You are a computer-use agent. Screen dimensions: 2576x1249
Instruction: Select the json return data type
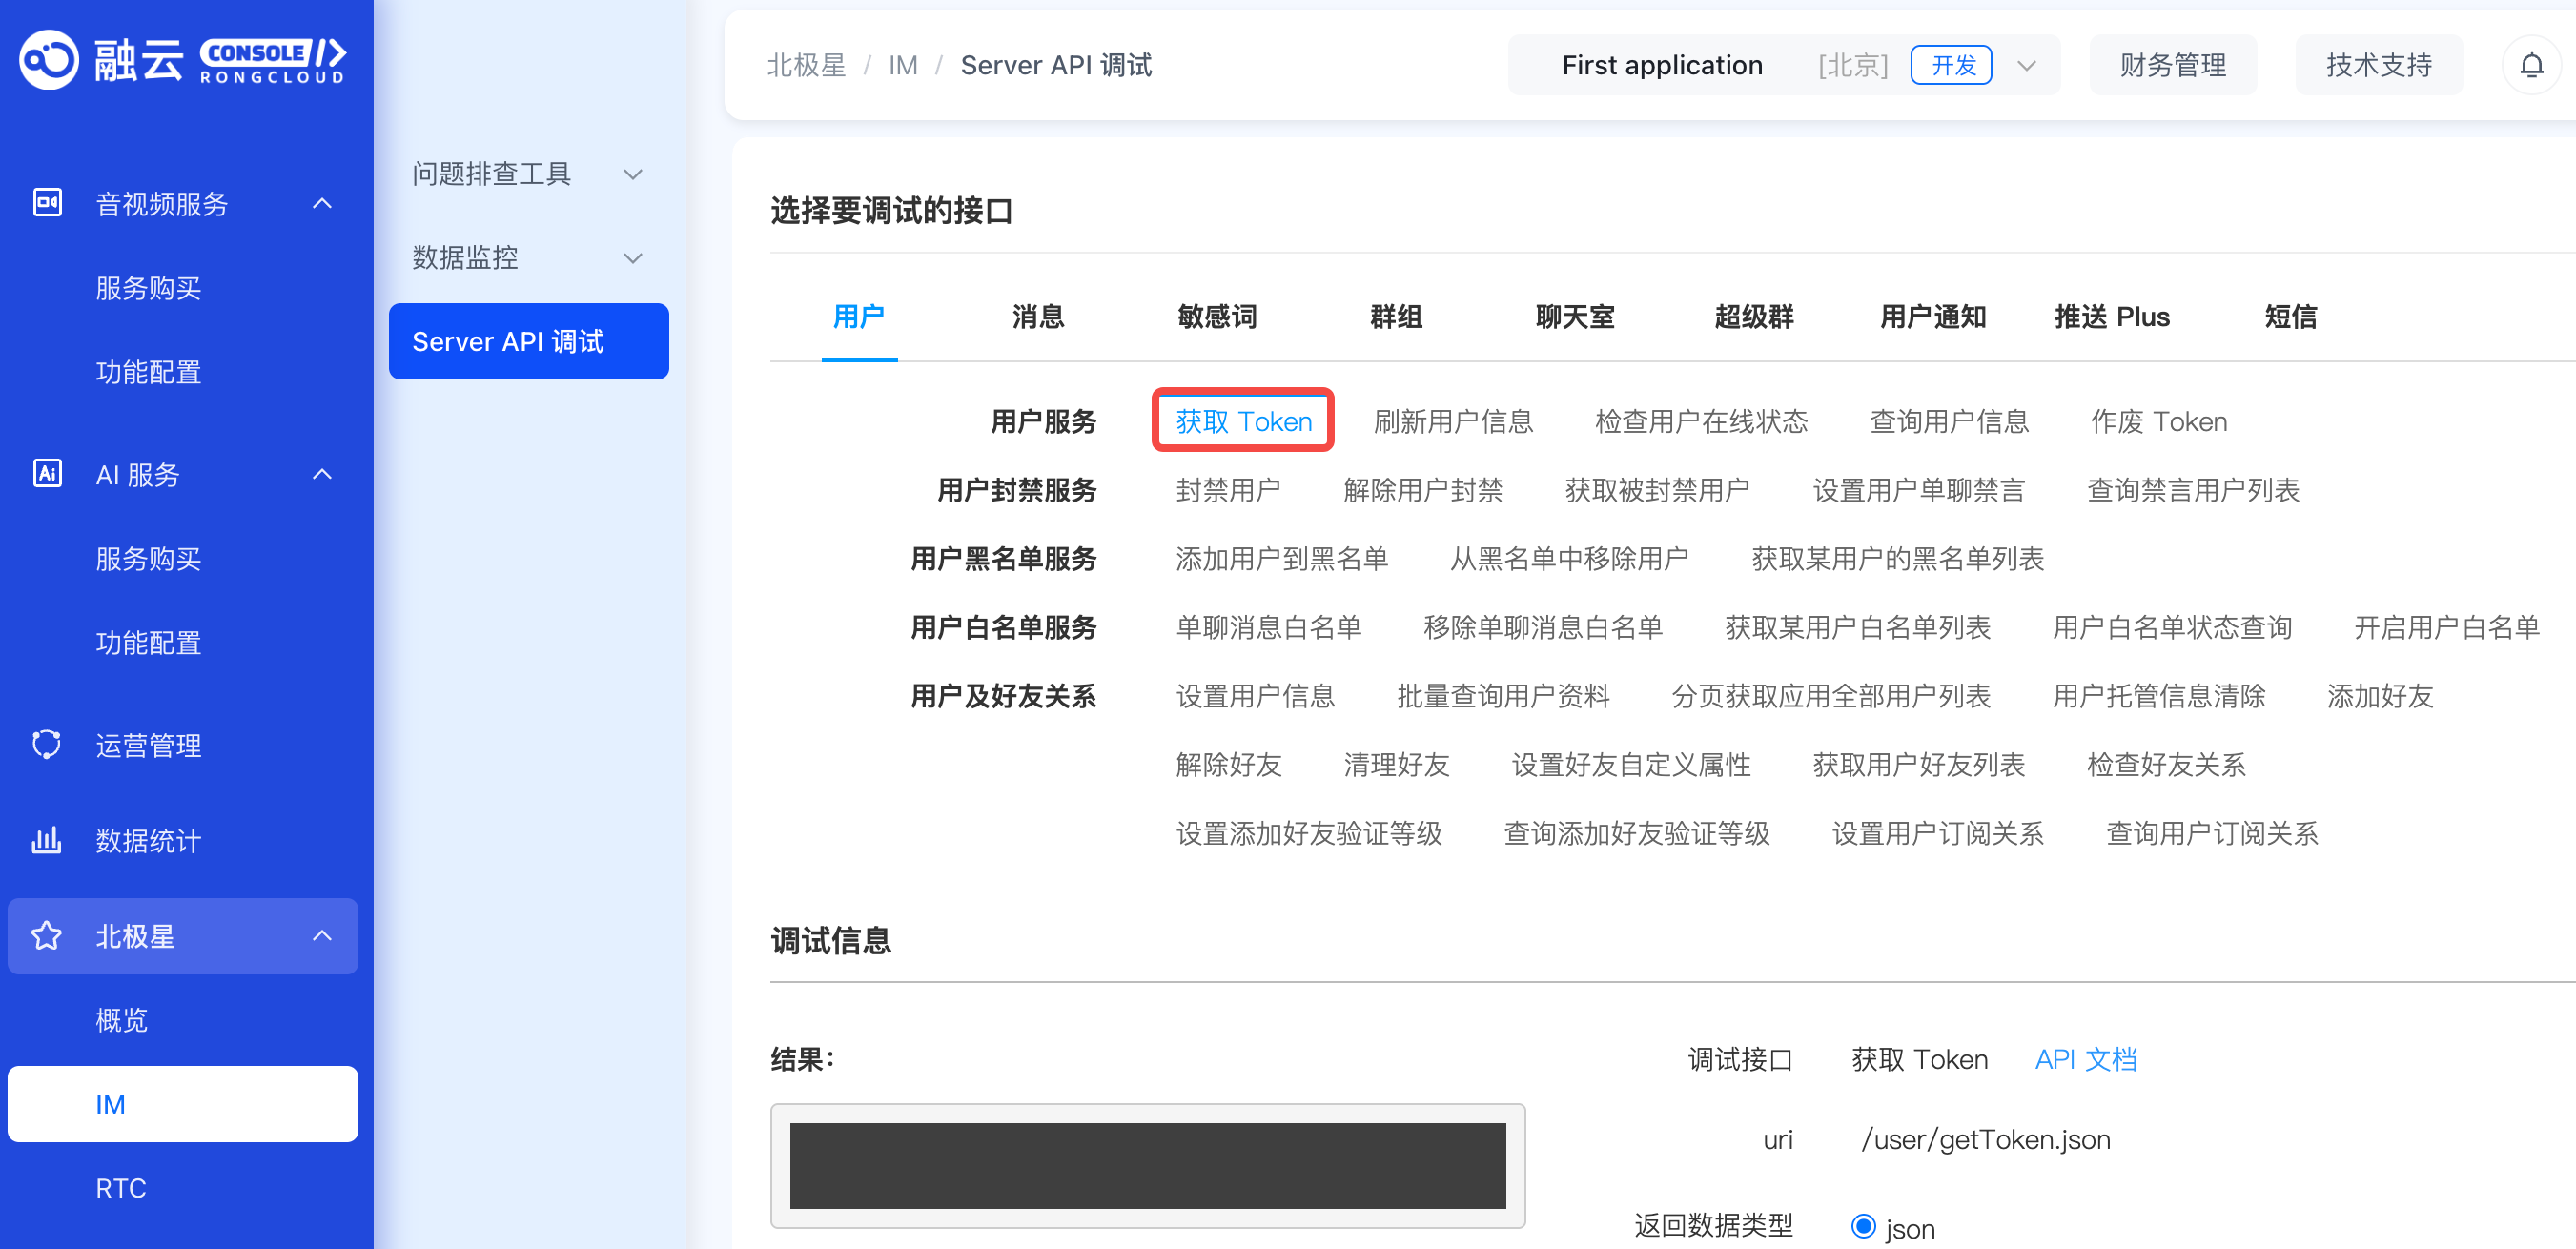point(1862,1226)
